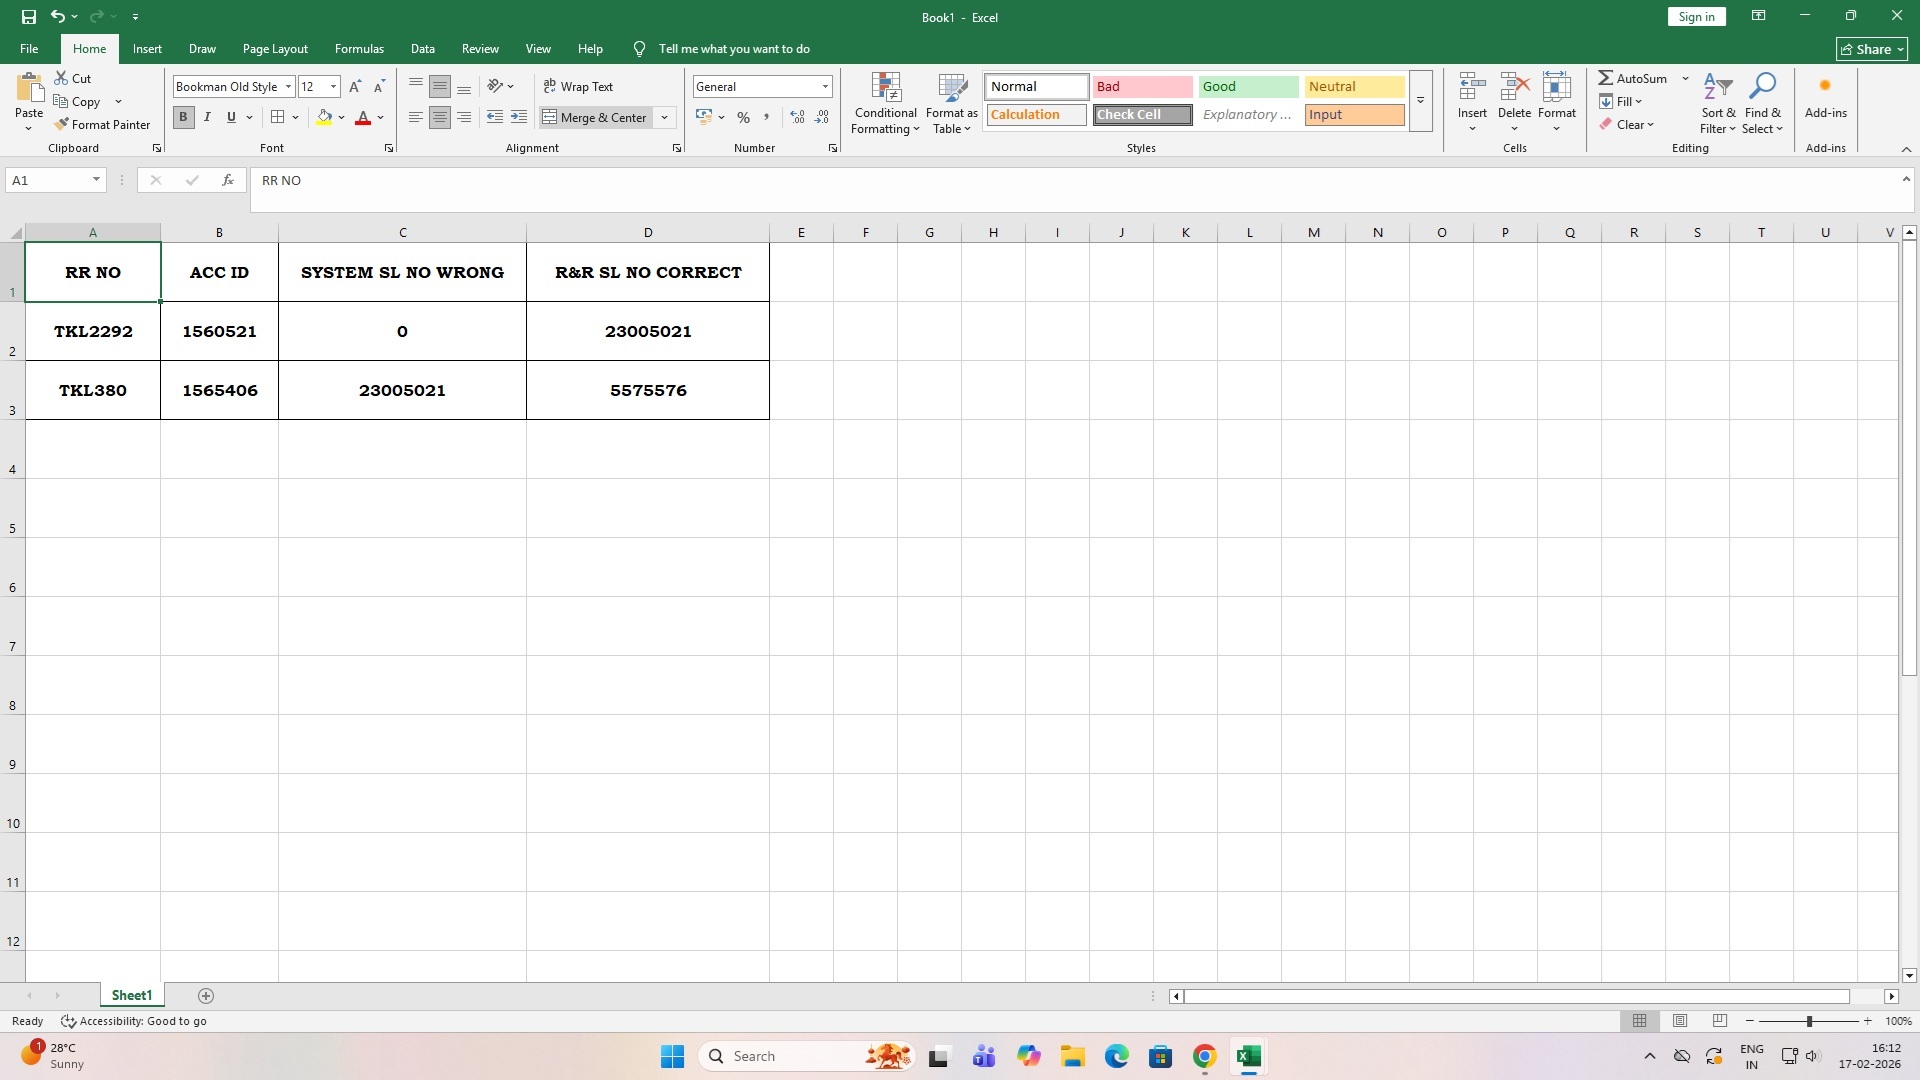Click the Sign in button
The width and height of the screenshot is (1920, 1080).
(1696, 16)
